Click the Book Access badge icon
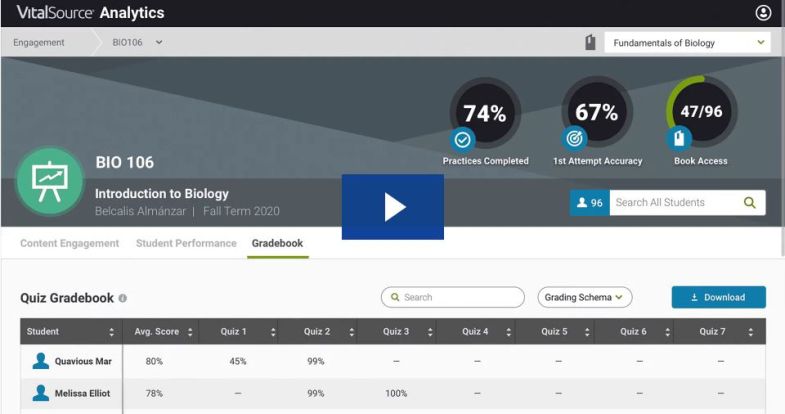785x414 pixels. click(x=680, y=139)
